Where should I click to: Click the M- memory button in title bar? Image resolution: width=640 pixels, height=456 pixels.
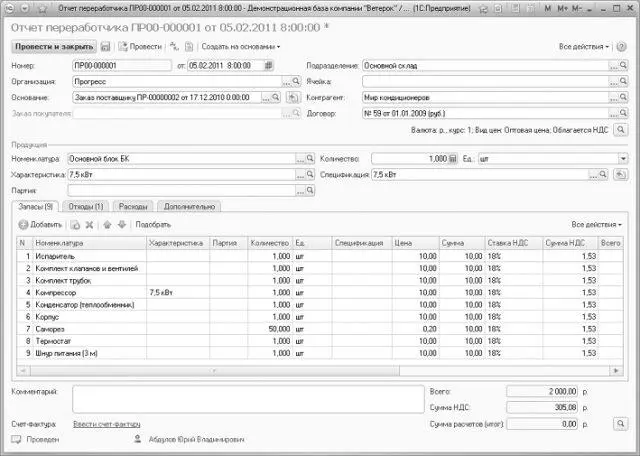576,9
